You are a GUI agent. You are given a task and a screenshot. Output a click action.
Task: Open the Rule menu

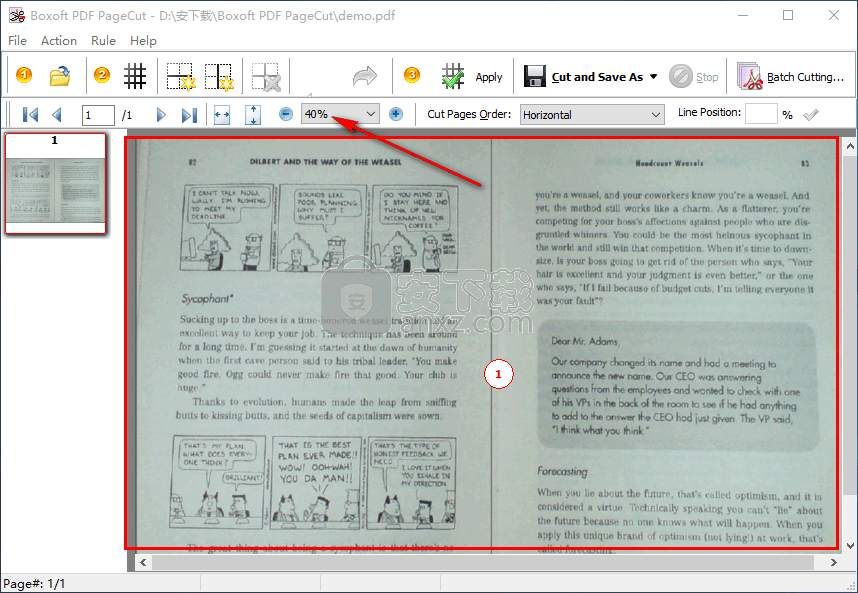(103, 41)
